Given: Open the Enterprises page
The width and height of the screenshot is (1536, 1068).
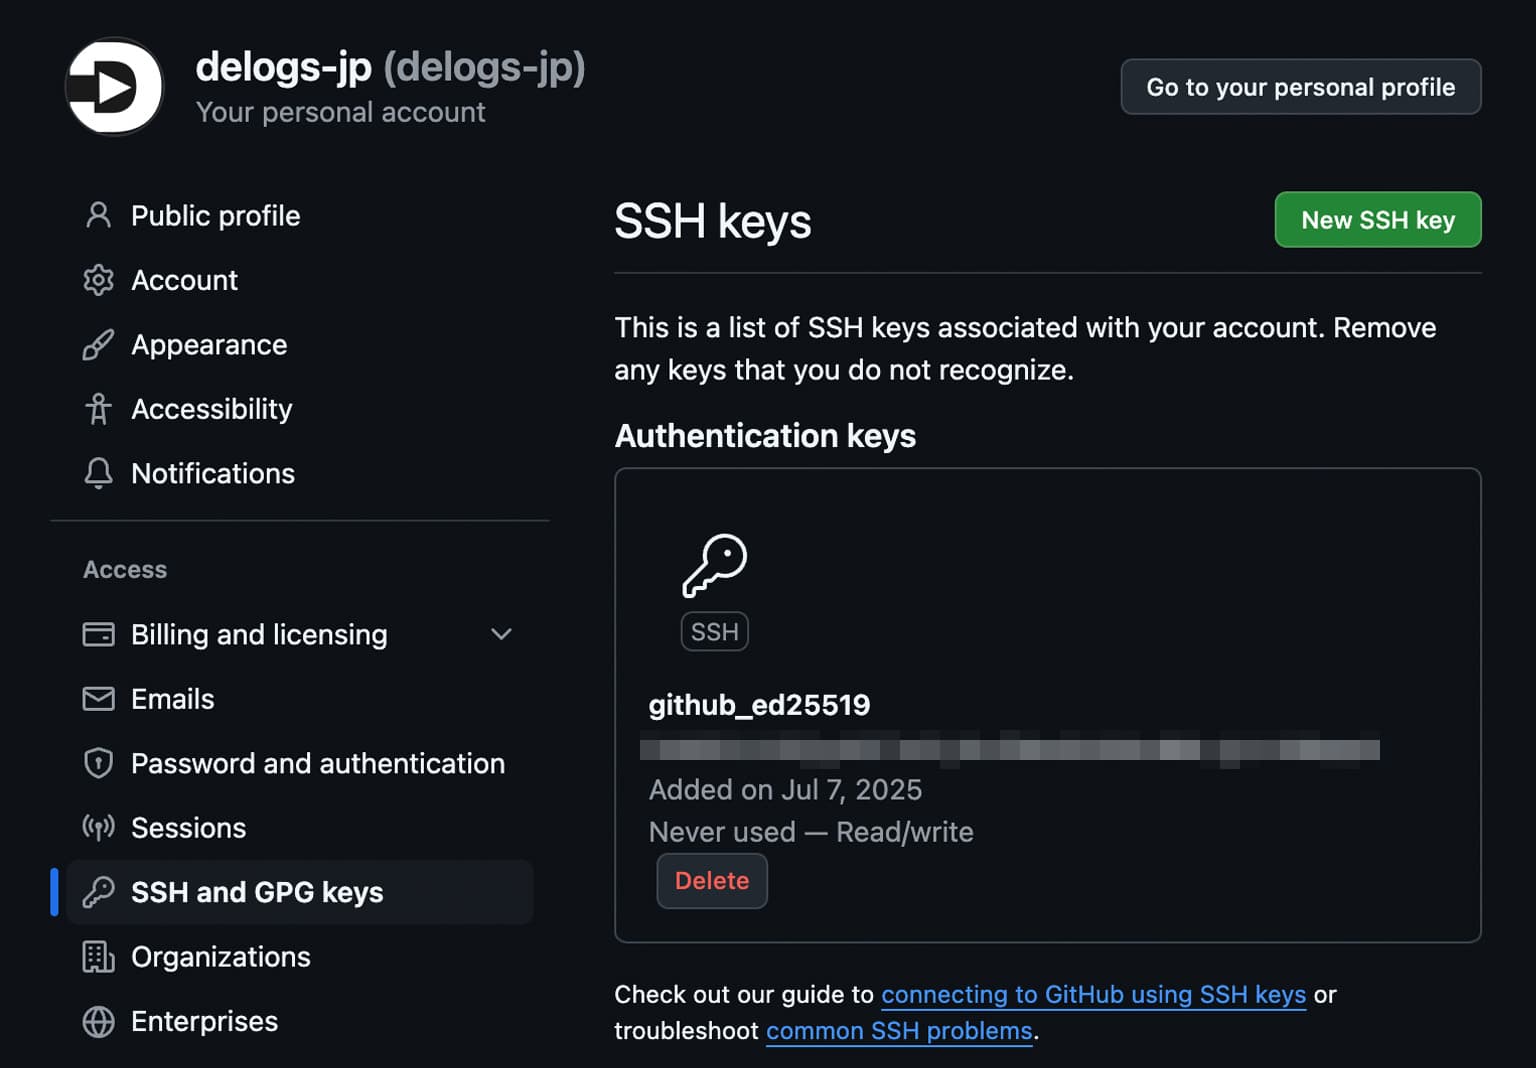Looking at the screenshot, I should [300, 1021].
